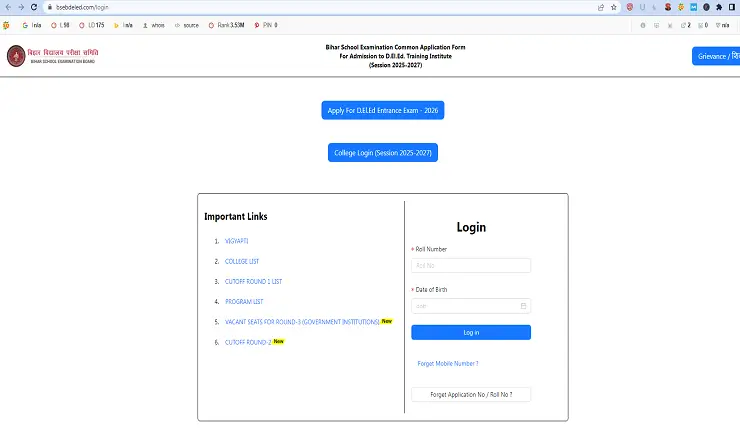The image size is (740, 441).
Task: Focus the Roll Number input field
Action: (470, 265)
